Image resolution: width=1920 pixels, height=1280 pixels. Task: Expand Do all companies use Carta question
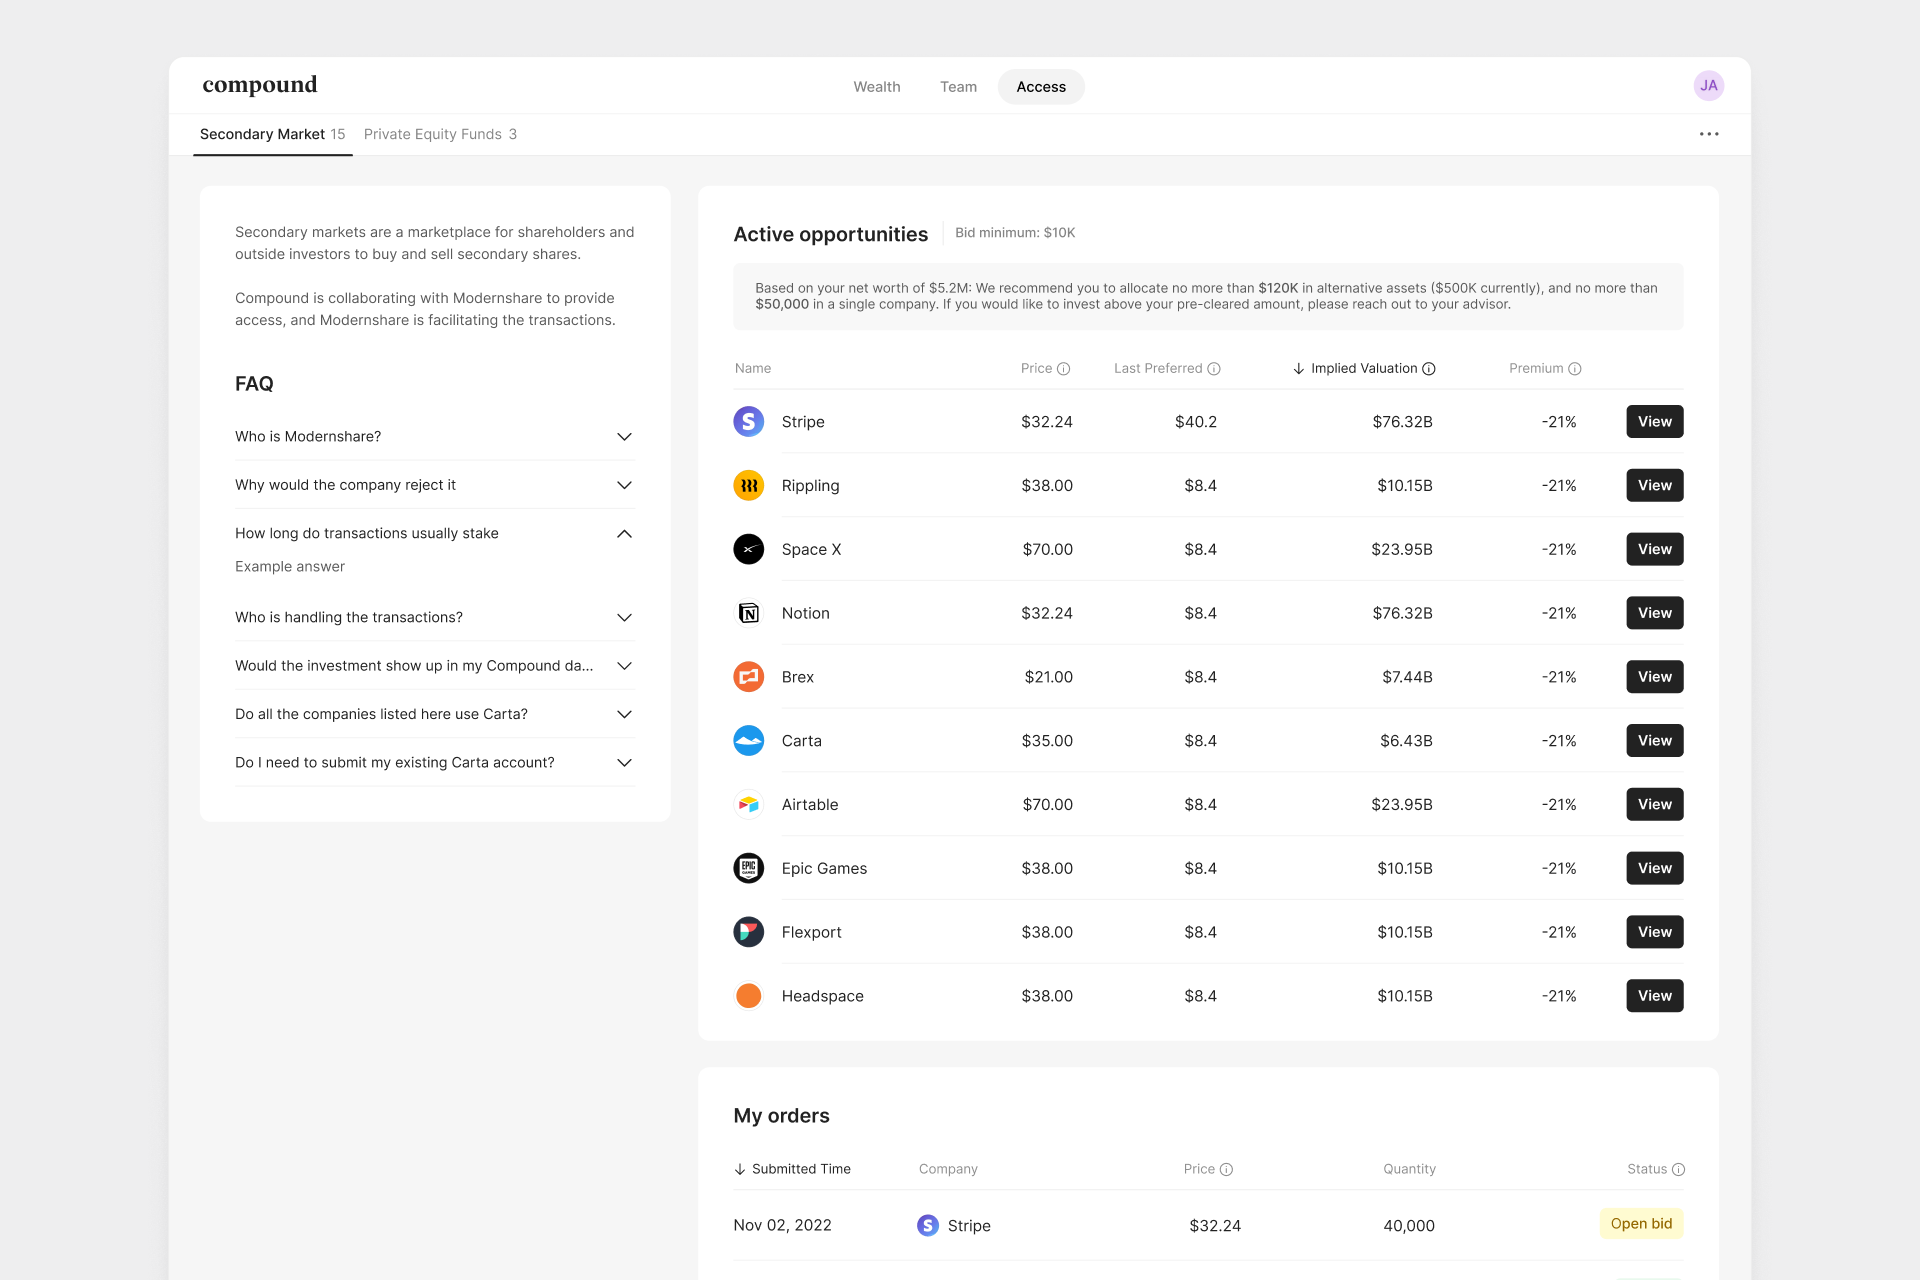pyautogui.click(x=434, y=714)
